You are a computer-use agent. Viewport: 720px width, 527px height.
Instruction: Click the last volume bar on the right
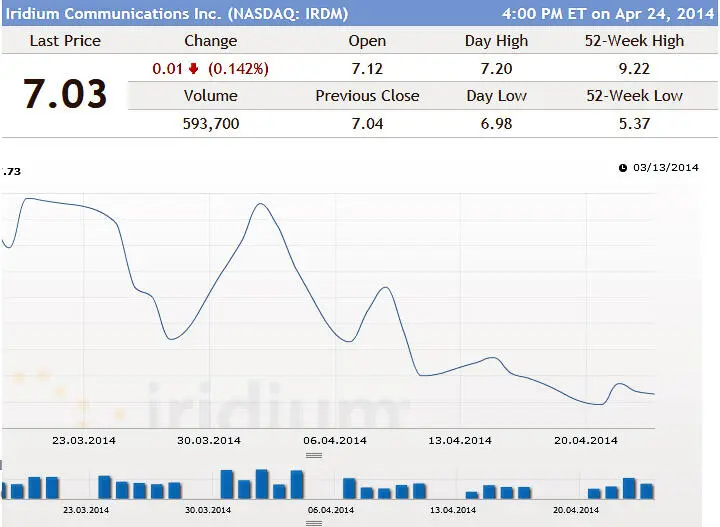pyautogui.click(x=647, y=491)
